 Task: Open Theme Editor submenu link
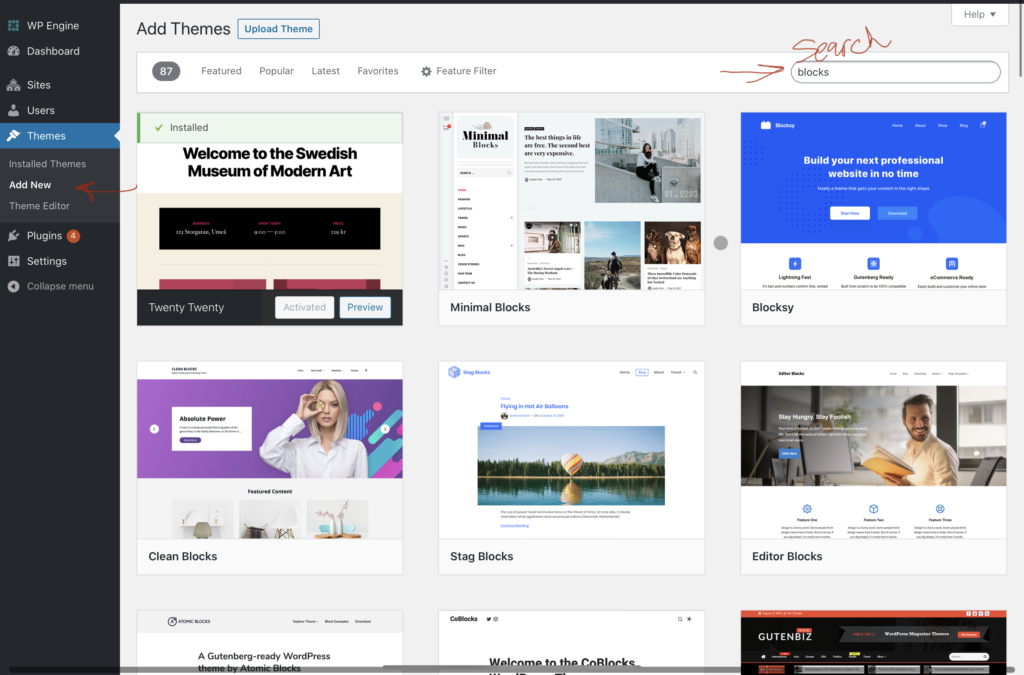[x=39, y=206]
